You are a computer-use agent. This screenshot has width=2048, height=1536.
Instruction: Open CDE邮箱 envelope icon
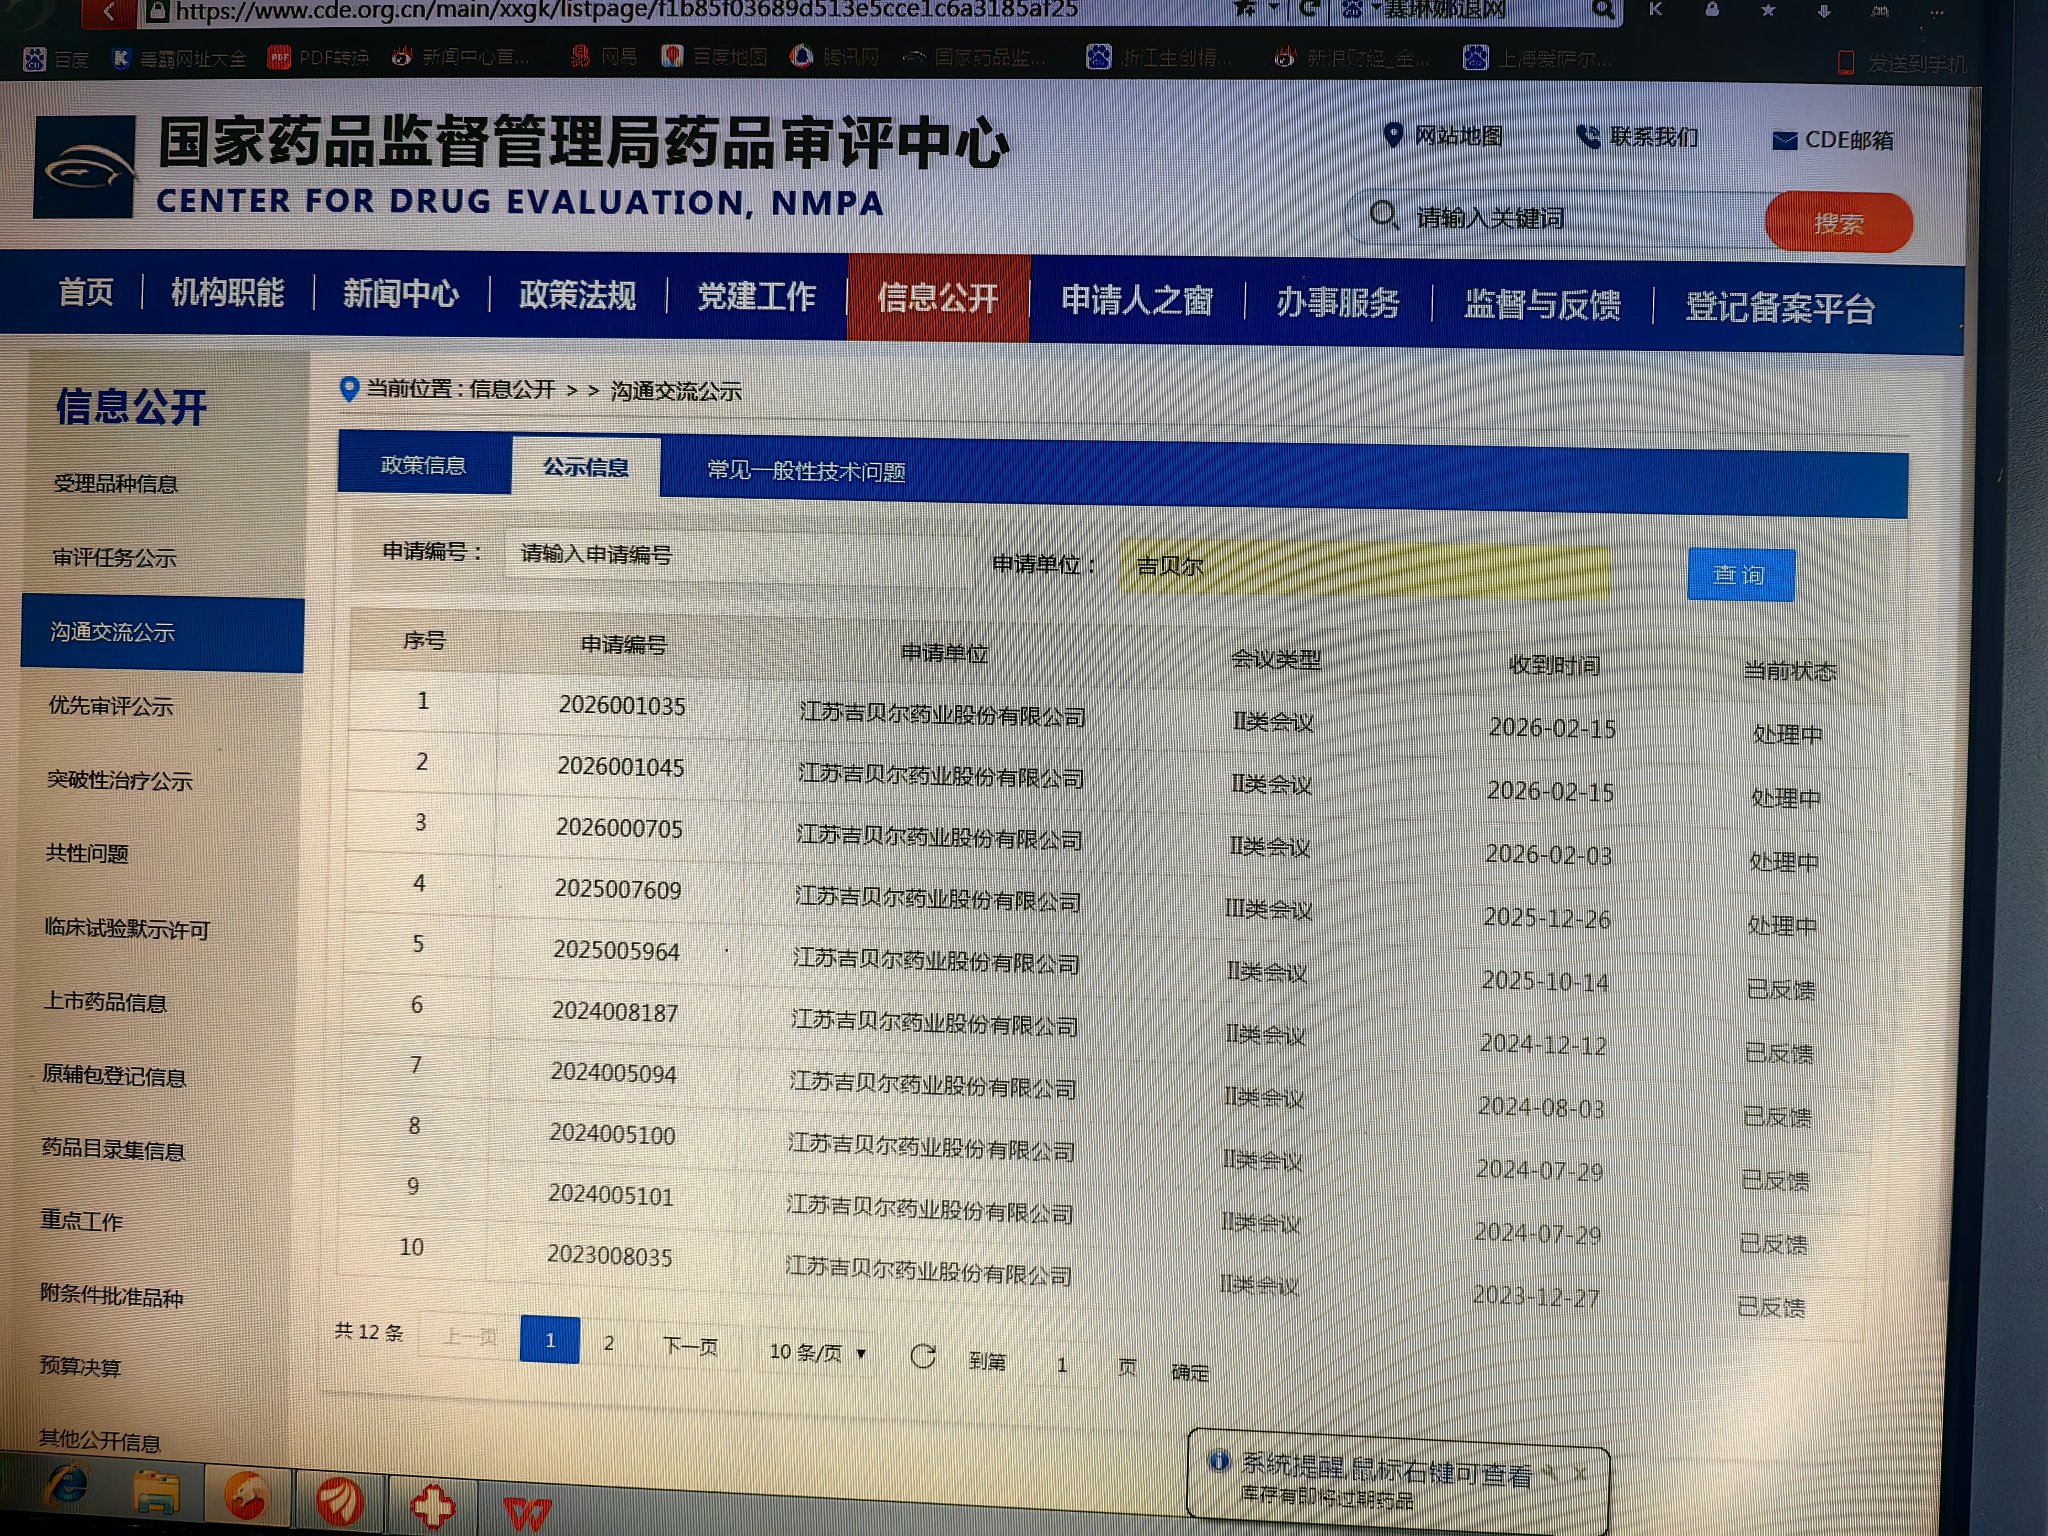pyautogui.click(x=1784, y=141)
